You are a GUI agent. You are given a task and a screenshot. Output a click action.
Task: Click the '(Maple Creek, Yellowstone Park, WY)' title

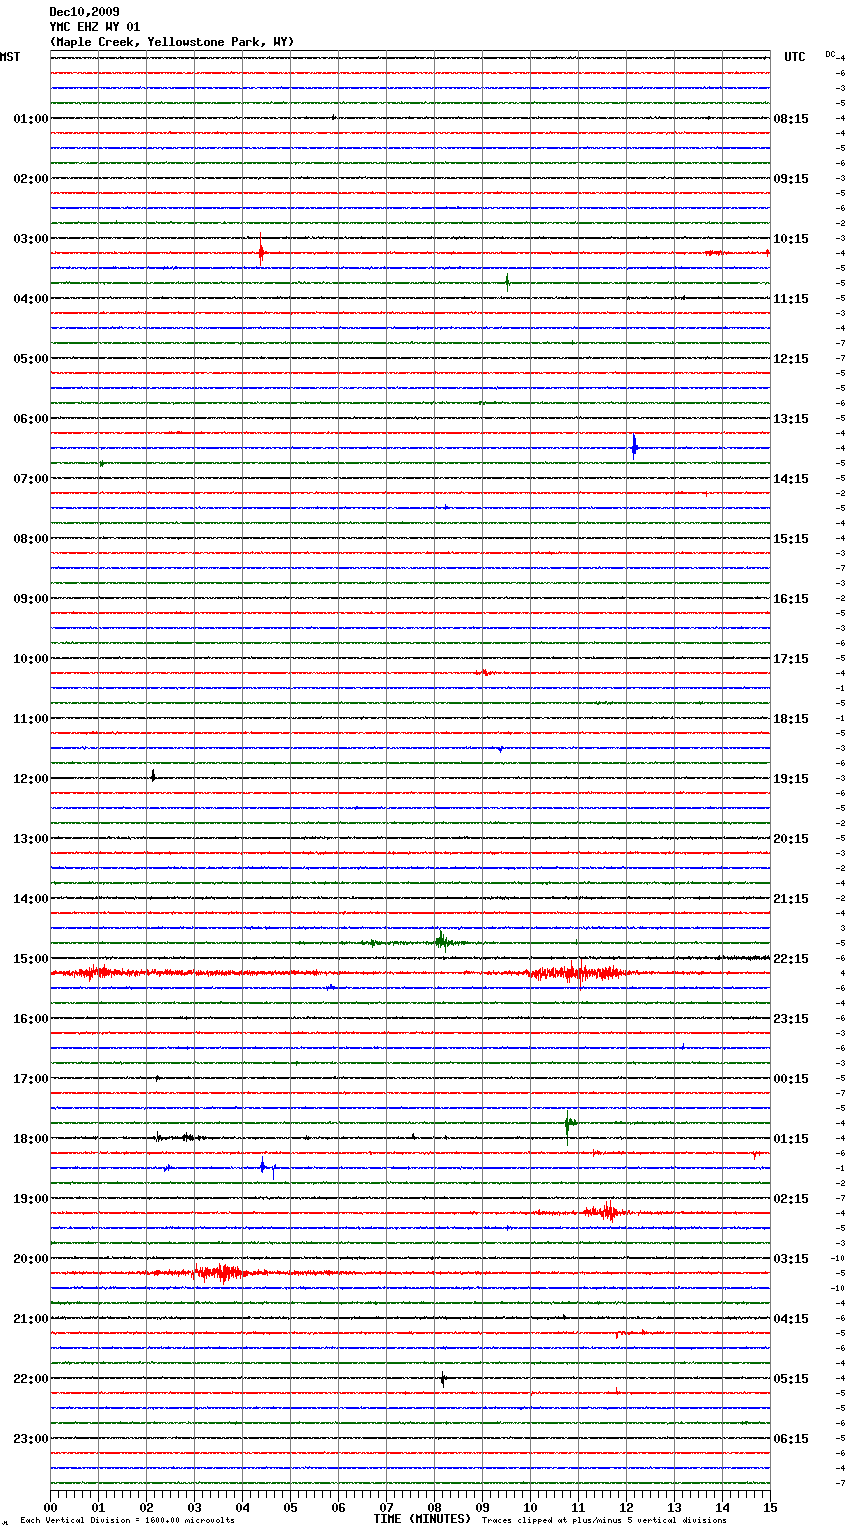[x=172, y=42]
